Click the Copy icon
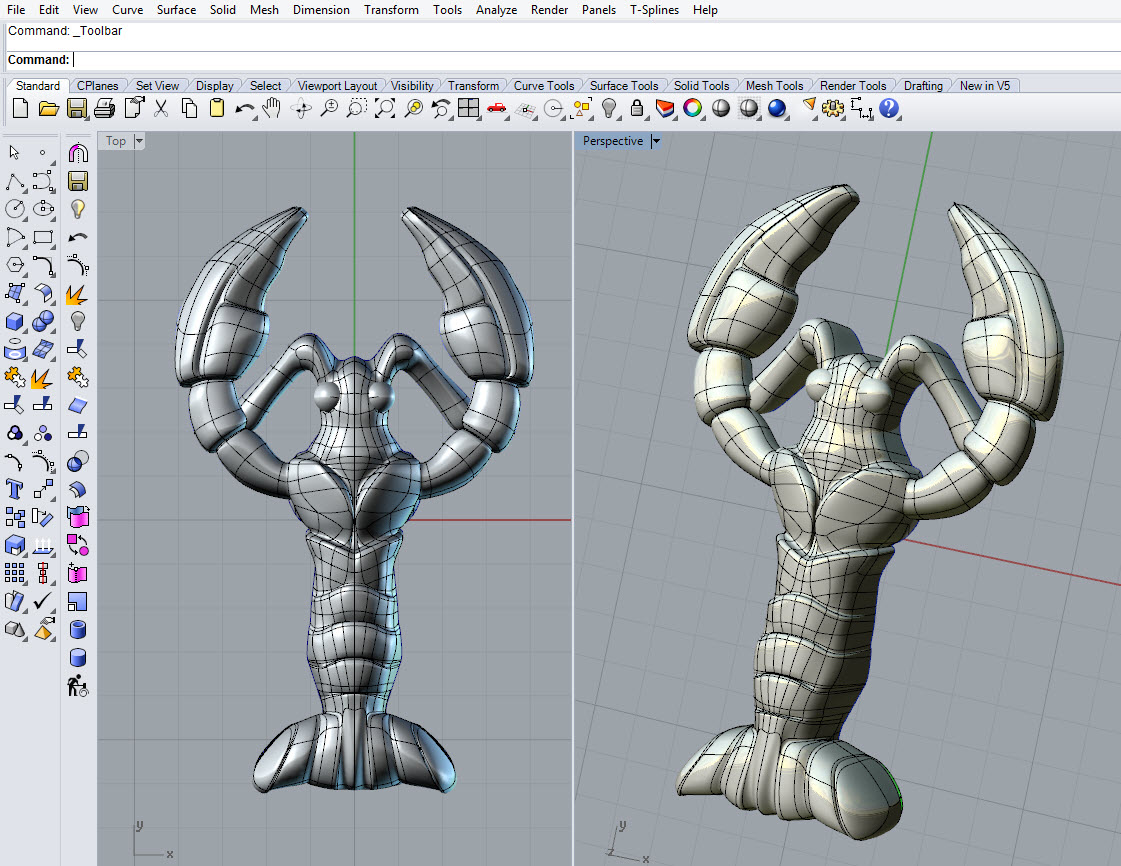The width and height of the screenshot is (1121, 866). (189, 109)
